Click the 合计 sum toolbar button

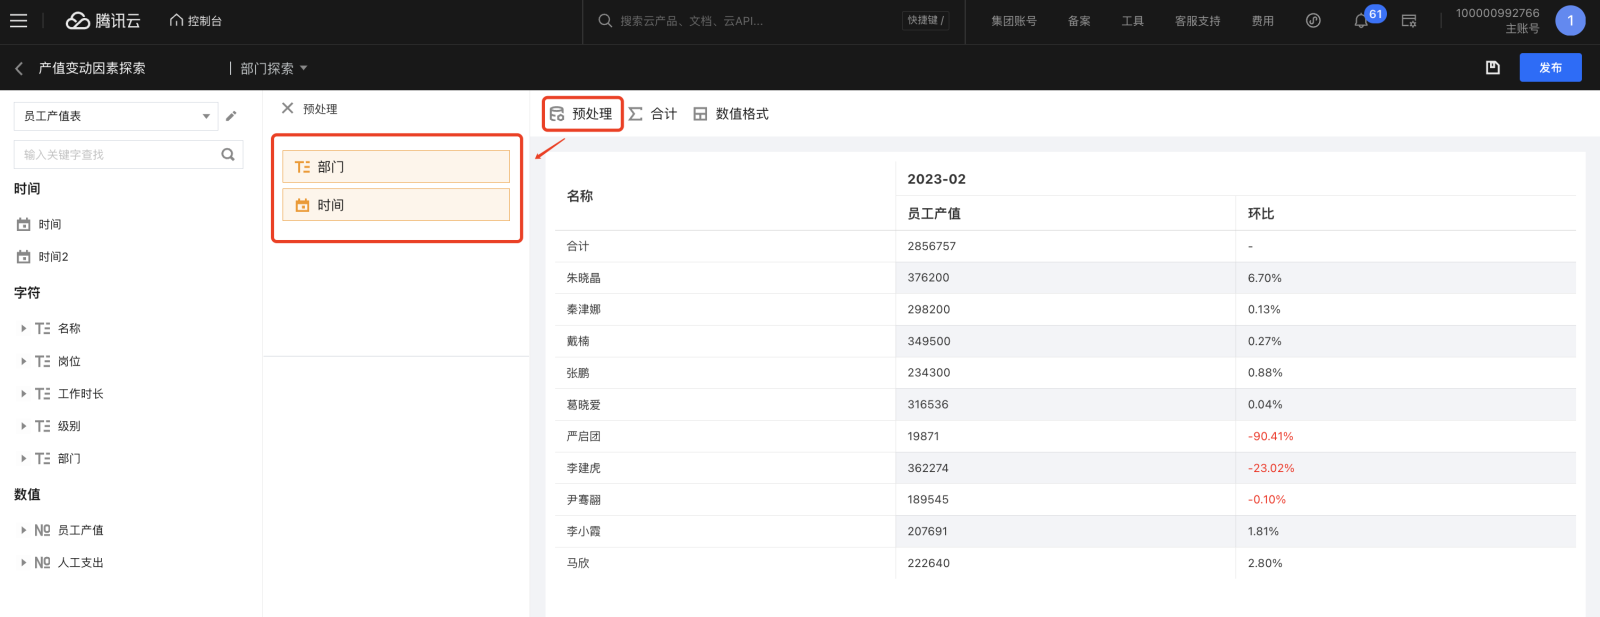click(x=653, y=114)
